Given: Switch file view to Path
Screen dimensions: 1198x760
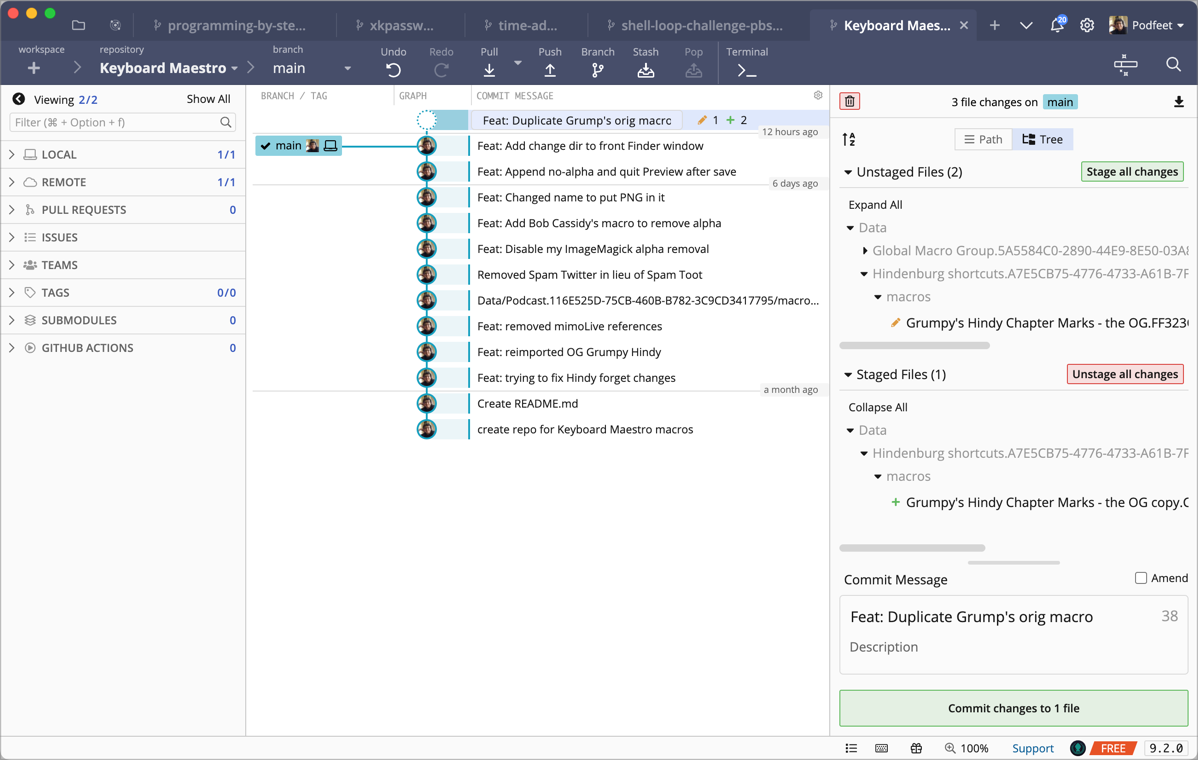Looking at the screenshot, I should pos(983,139).
